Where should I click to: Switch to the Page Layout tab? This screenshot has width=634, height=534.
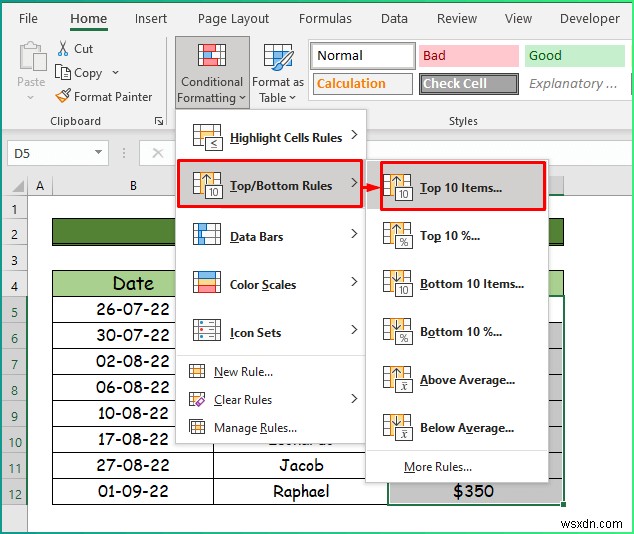[233, 19]
